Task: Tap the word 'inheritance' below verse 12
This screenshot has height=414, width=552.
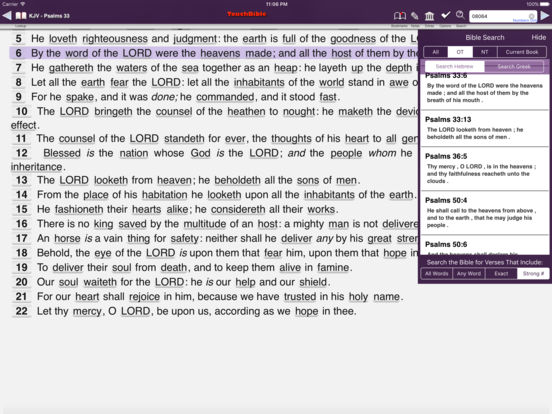Action: coord(36,167)
